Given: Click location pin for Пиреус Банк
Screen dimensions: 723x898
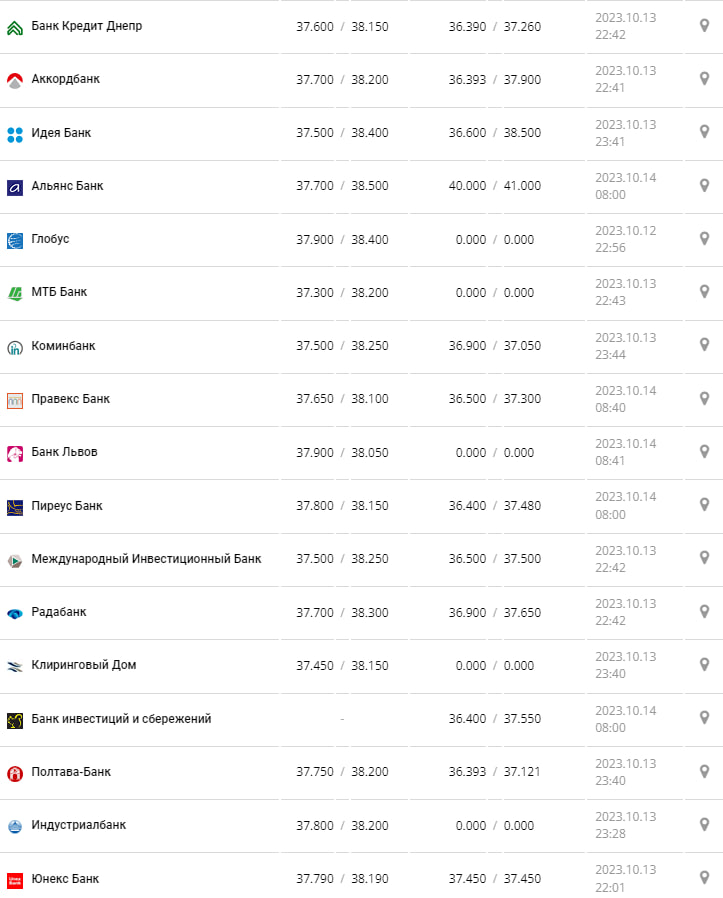Looking at the screenshot, I should click(x=704, y=505).
